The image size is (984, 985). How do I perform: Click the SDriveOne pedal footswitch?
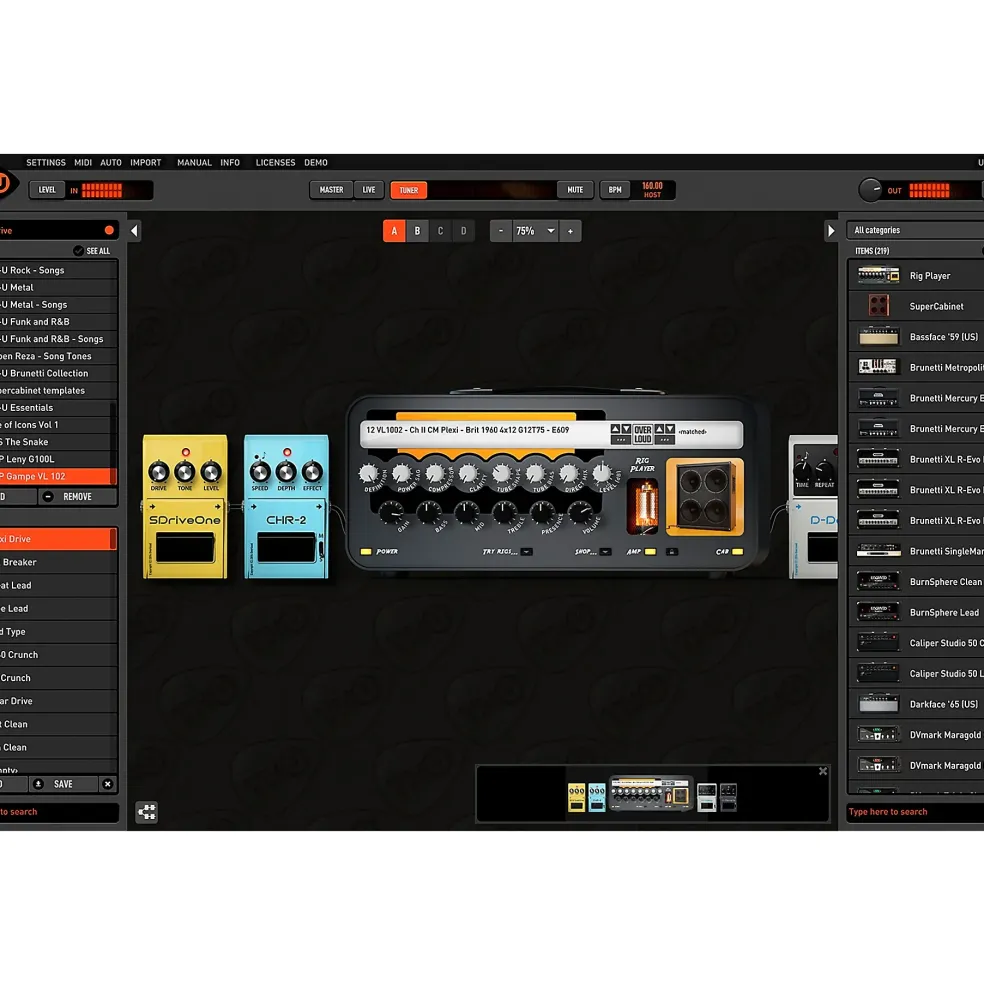click(185, 547)
